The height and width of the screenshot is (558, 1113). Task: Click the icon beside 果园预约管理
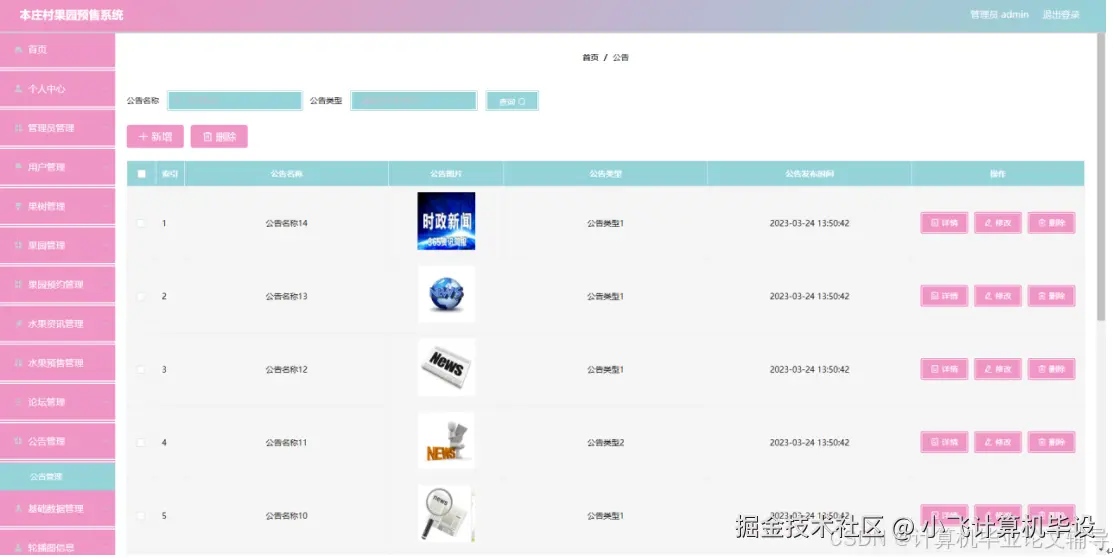click(18, 284)
